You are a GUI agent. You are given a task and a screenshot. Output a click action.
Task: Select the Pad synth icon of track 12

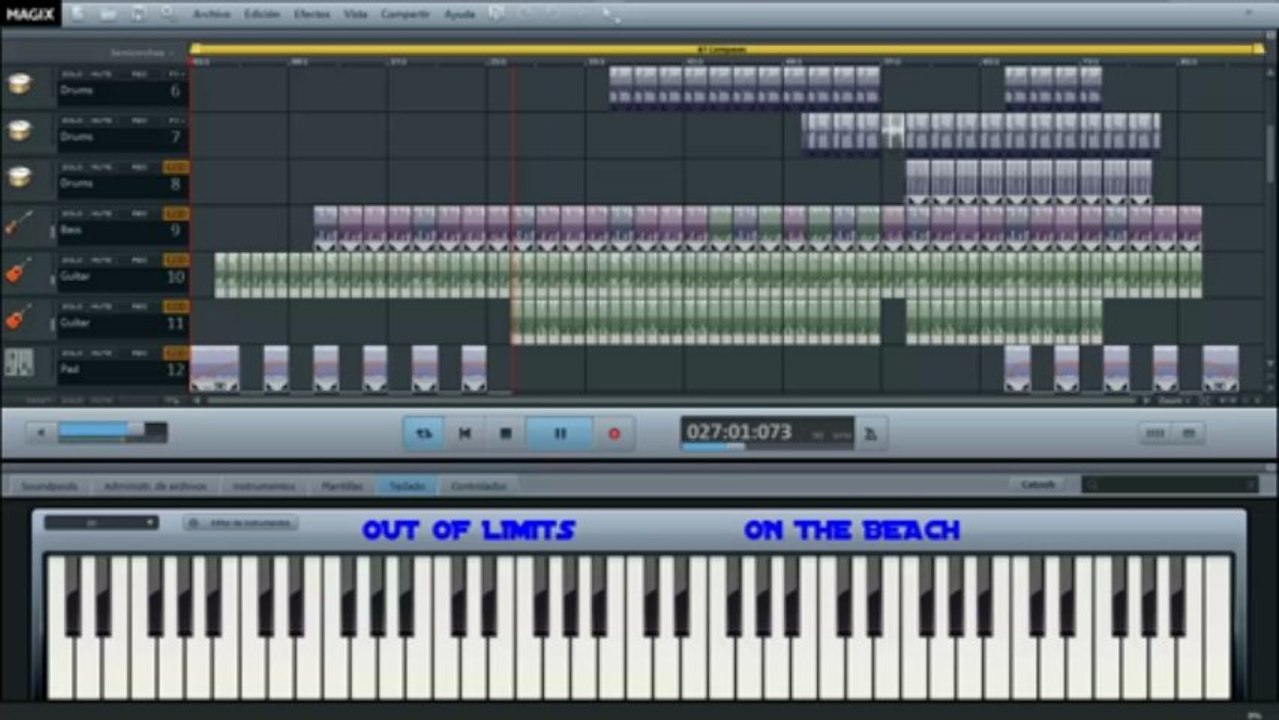click(19, 363)
